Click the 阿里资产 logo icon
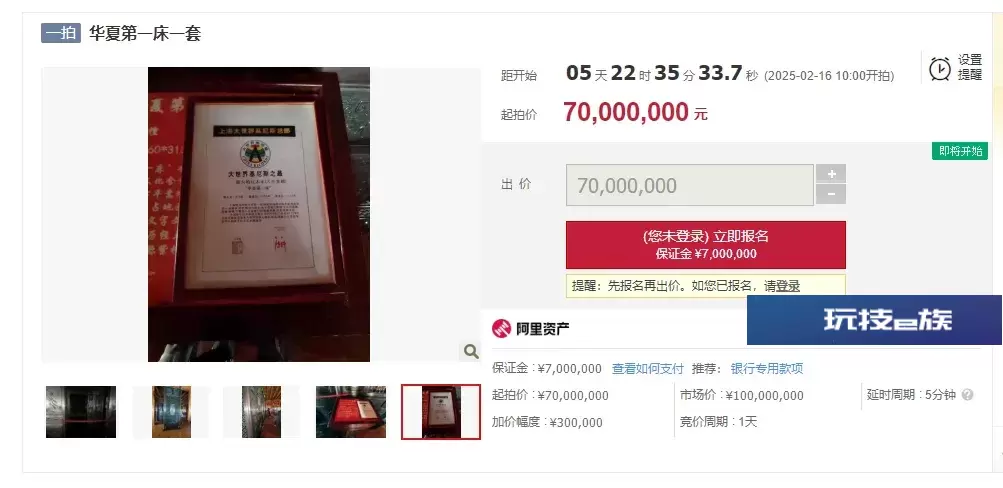Viewport: 1003px width, 488px height. [502, 329]
